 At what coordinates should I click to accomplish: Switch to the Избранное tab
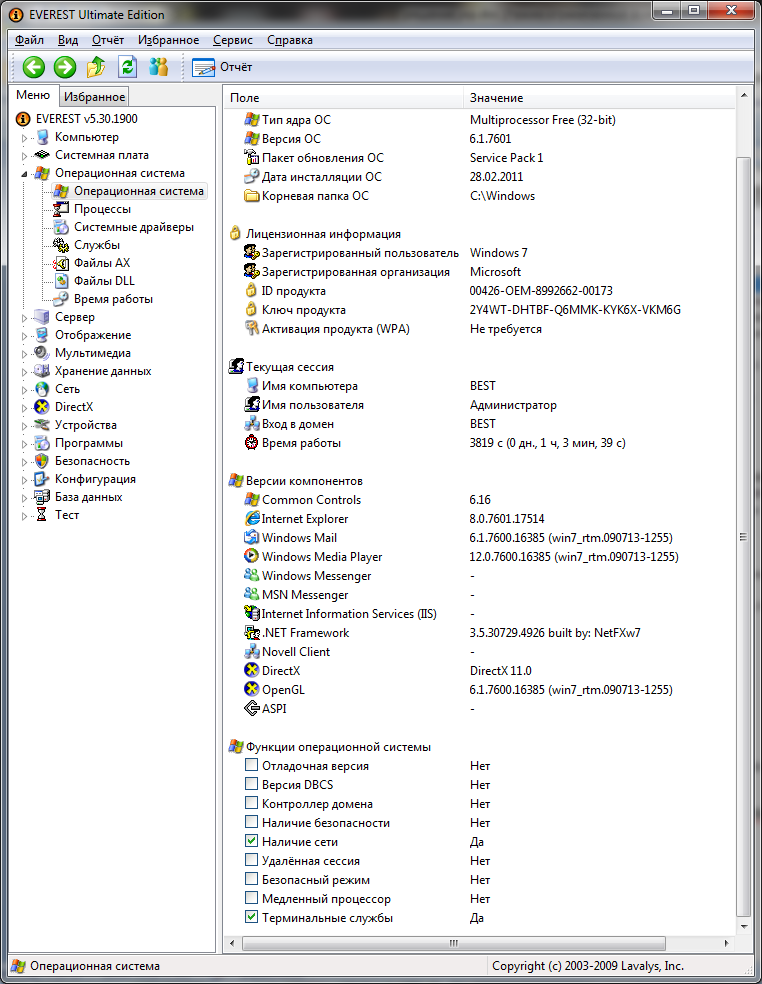94,97
